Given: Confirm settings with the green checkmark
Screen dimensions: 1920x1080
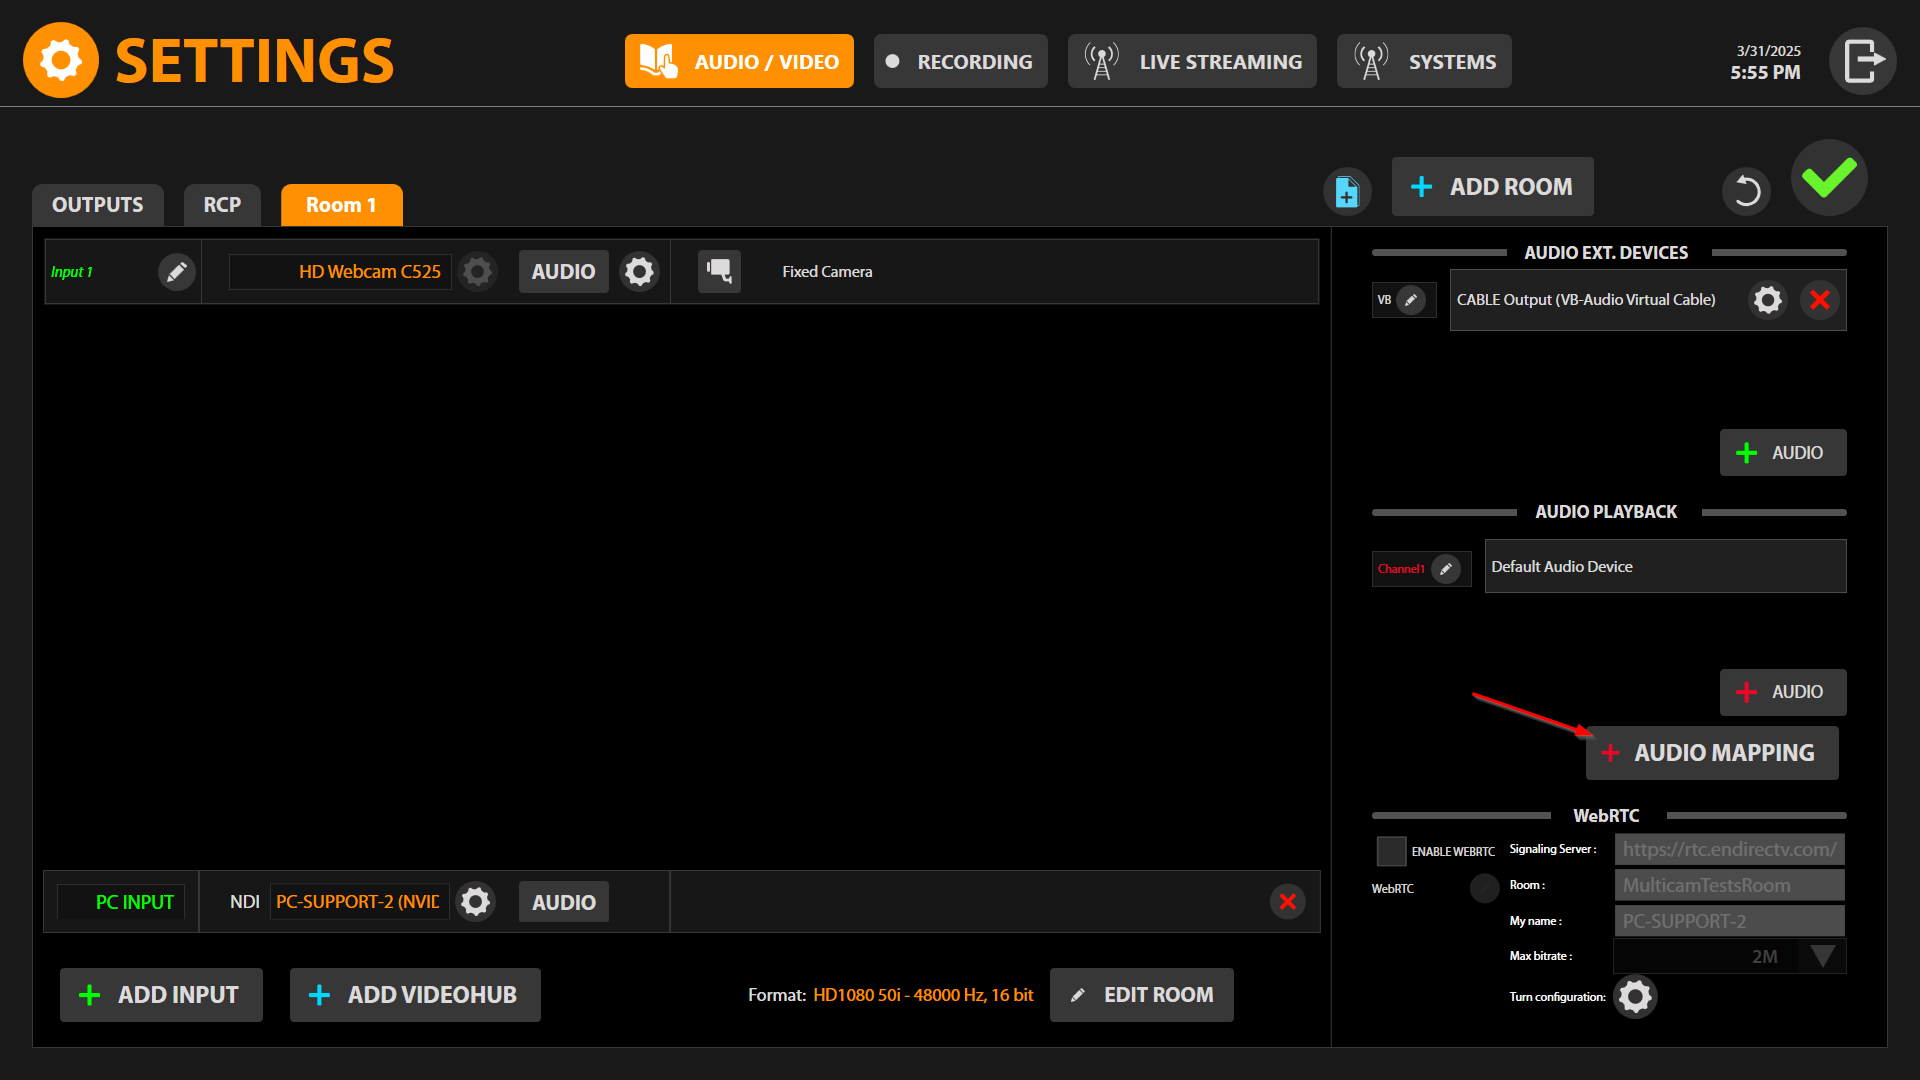Looking at the screenshot, I should pyautogui.click(x=1829, y=178).
